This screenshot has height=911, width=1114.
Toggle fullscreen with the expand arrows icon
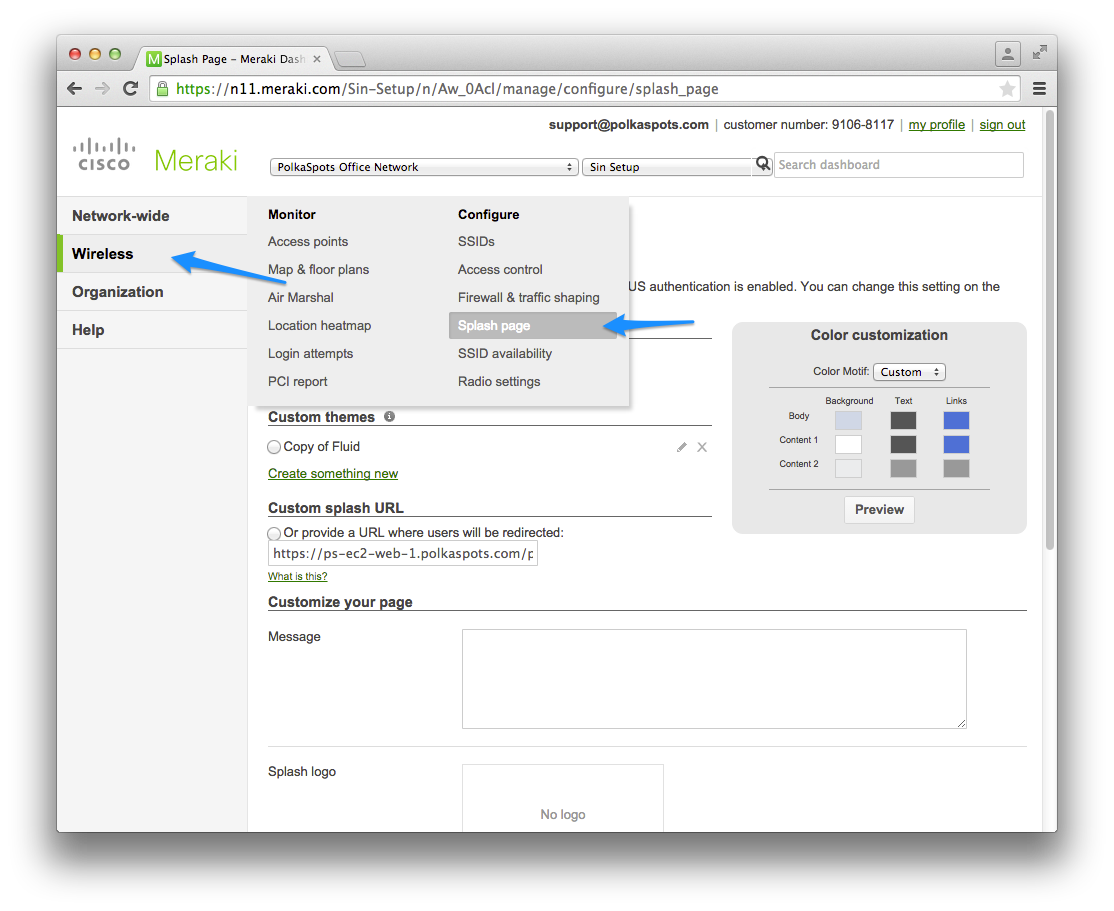[1039, 53]
